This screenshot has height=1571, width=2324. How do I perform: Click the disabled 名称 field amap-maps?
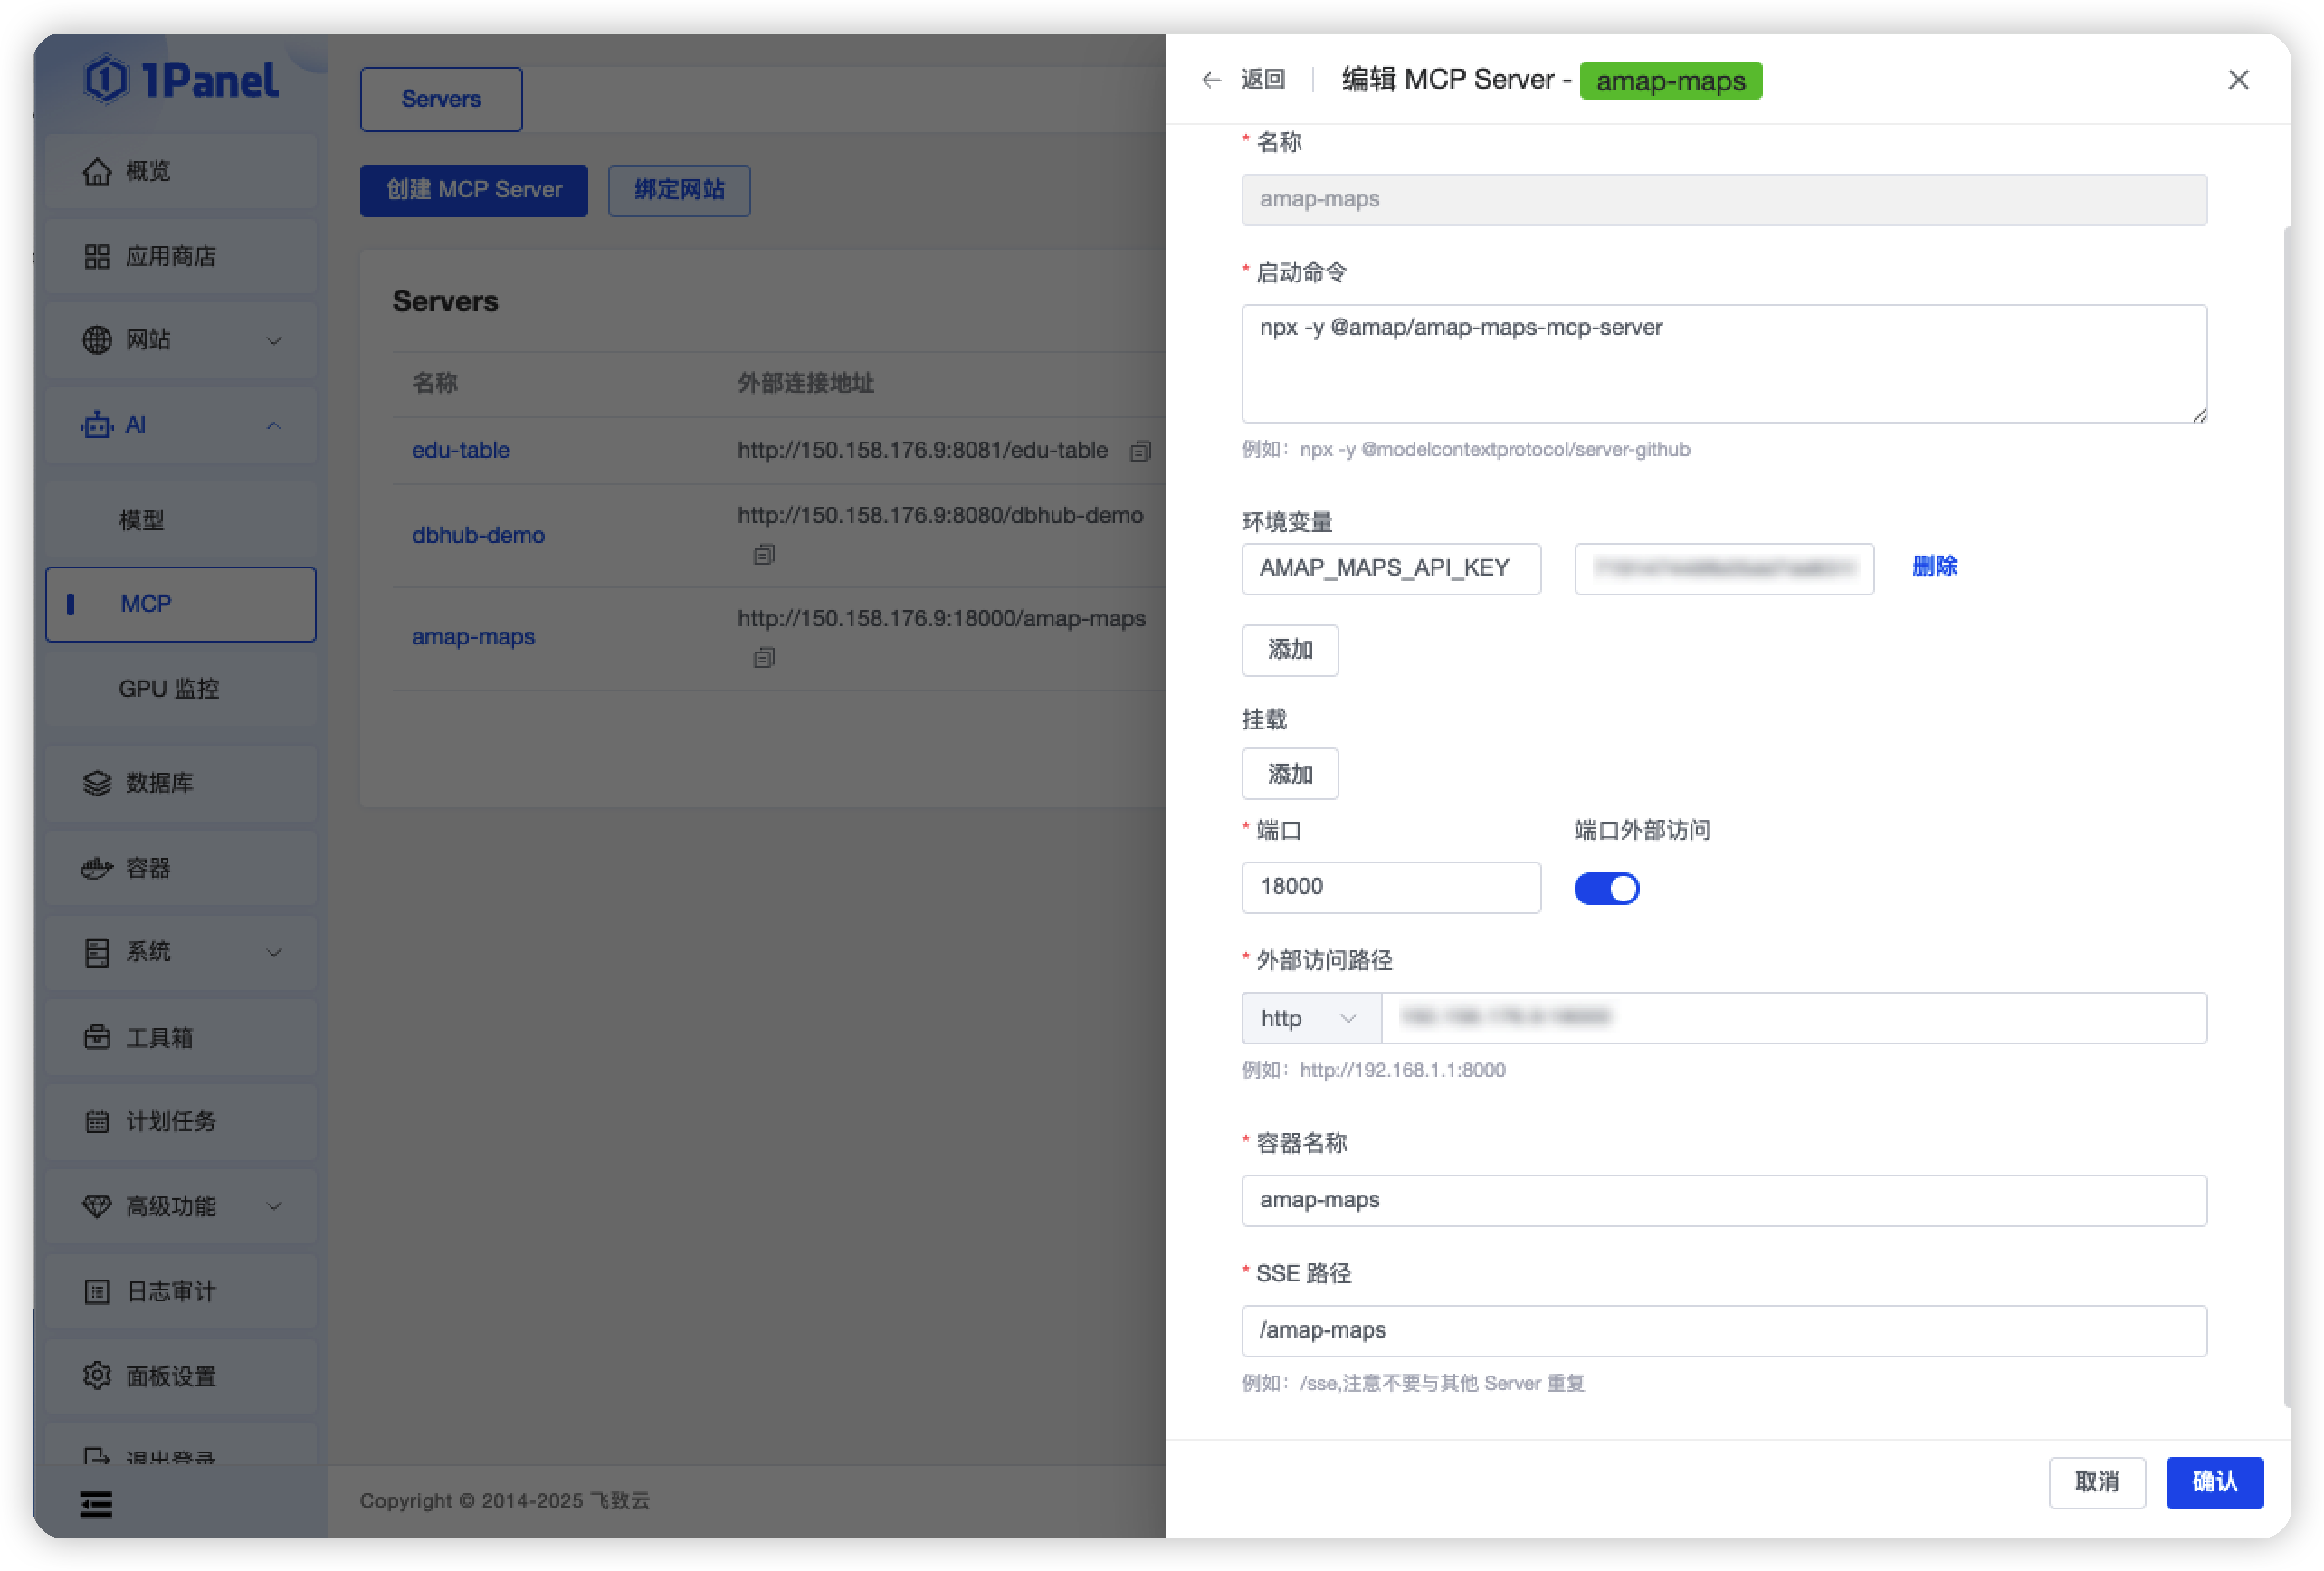pyautogui.click(x=1724, y=200)
